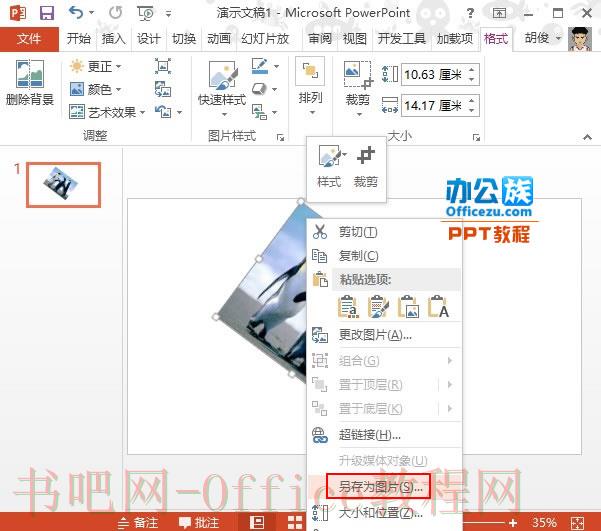Open the 颜色 color dropdown
This screenshot has width=601, height=531.
pyautogui.click(x=95, y=90)
